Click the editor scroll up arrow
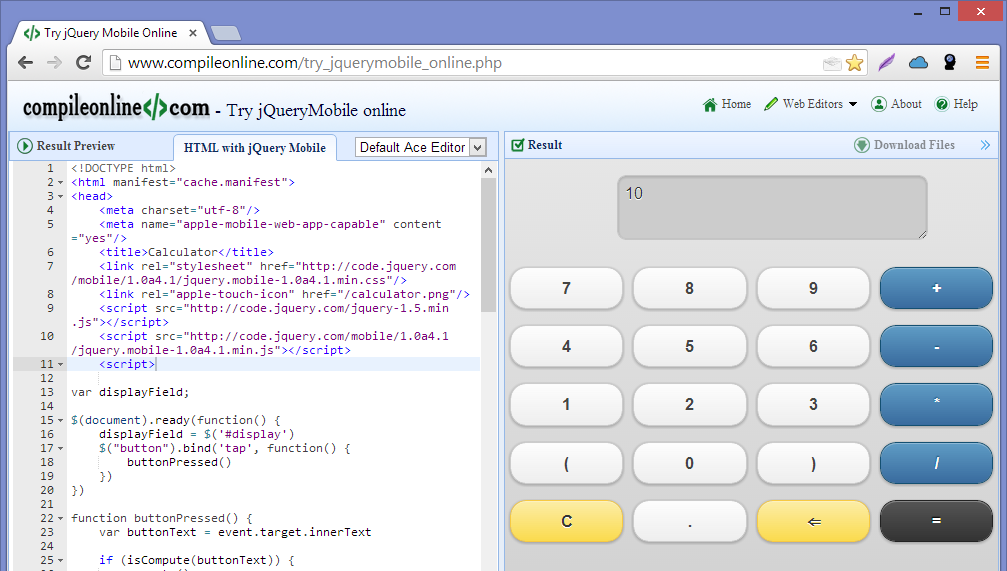The height and width of the screenshot is (571, 1007). point(488,170)
